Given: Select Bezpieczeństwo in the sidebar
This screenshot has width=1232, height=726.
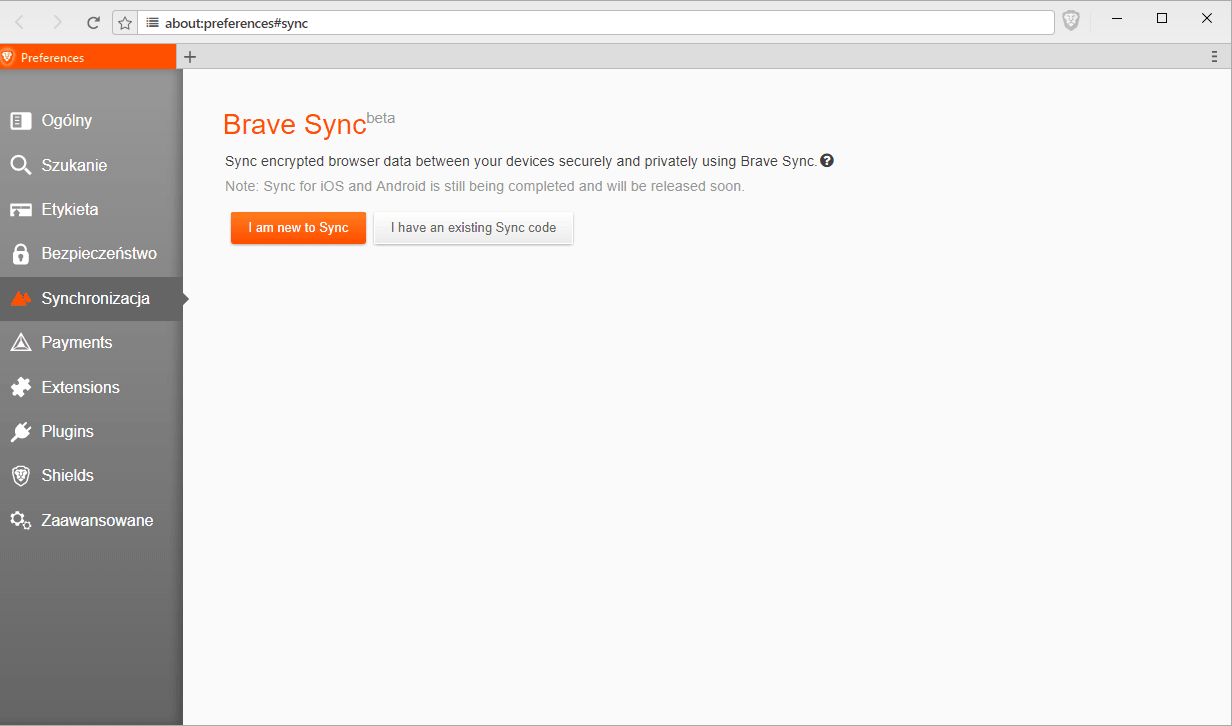Looking at the screenshot, I should point(91,254).
